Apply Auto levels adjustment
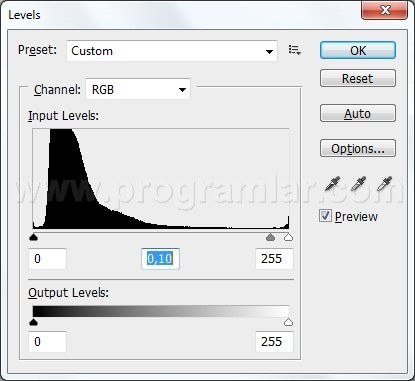Screen dimensions: 415x381 coord(358,113)
